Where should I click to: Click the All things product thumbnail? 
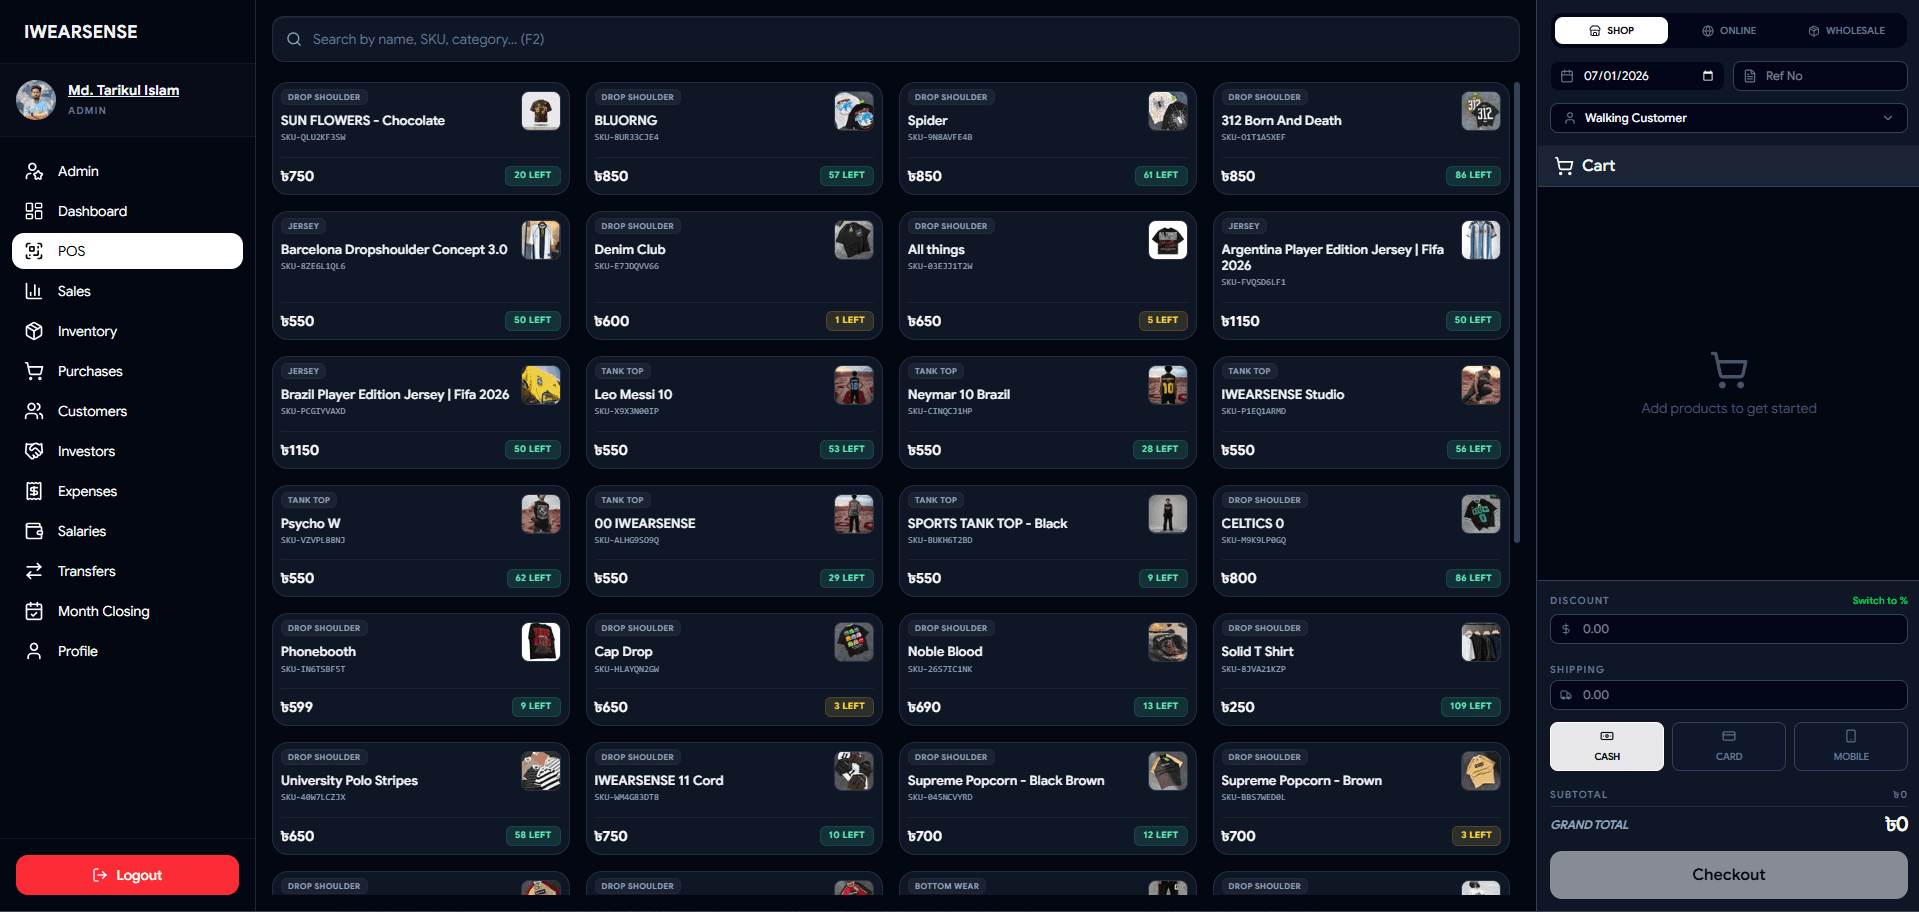tap(1168, 240)
